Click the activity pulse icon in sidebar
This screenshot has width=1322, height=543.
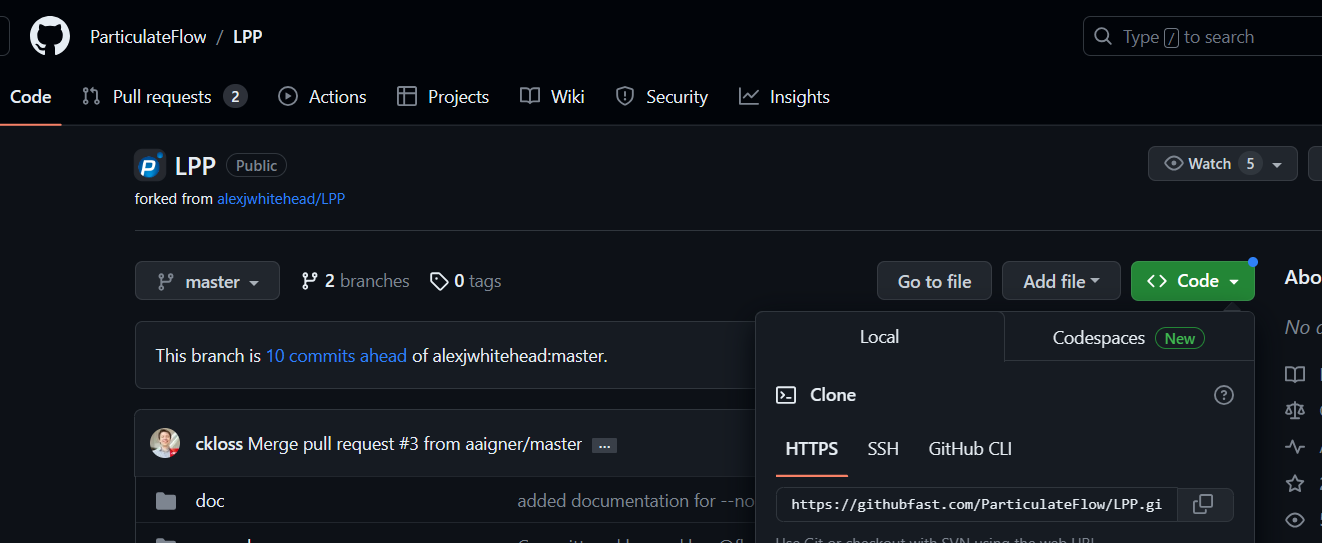(x=1295, y=447)
